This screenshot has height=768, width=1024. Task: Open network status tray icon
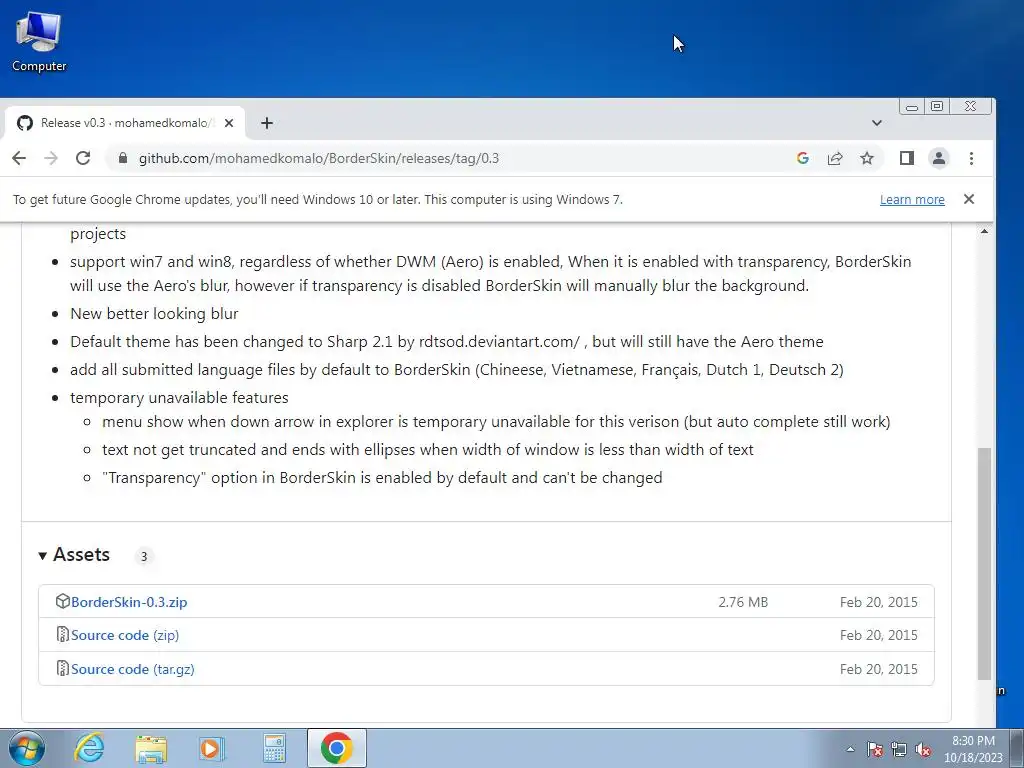click(x=899, y=749)
